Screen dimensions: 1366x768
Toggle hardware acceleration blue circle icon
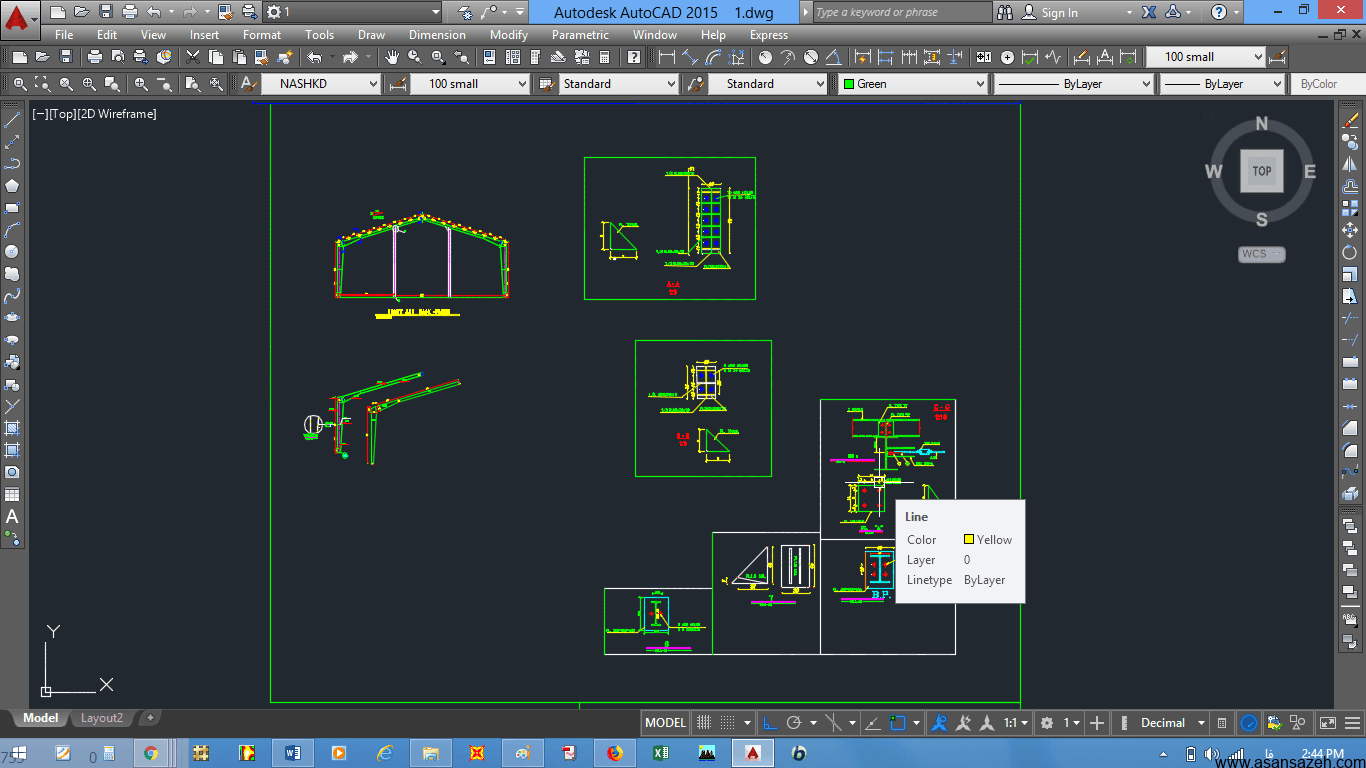(1249, 723)
